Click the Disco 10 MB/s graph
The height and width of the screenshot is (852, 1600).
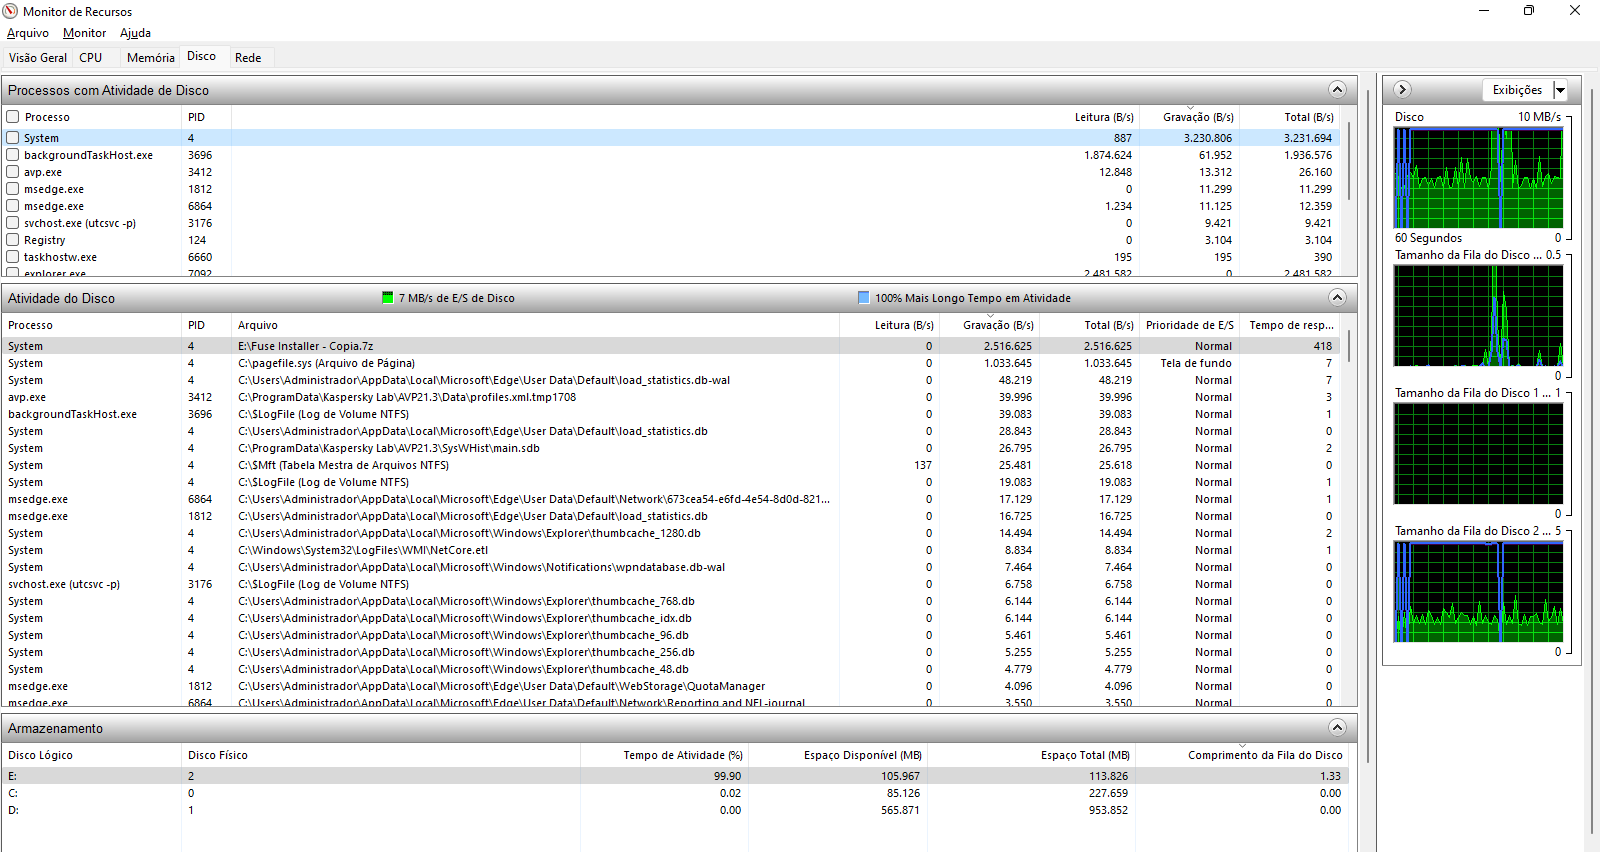pyautogui.click(x=1478, y=178)
